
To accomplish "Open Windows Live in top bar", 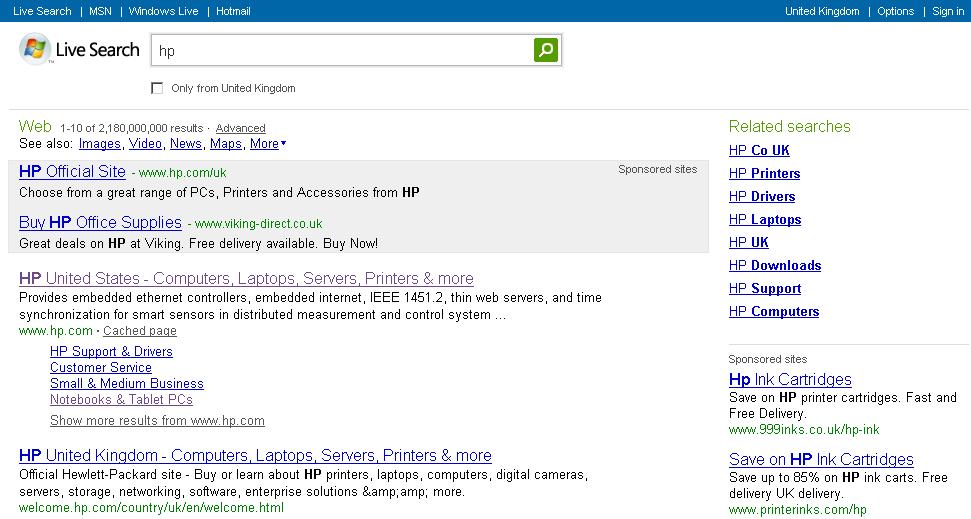I will (x=163, y=11).
